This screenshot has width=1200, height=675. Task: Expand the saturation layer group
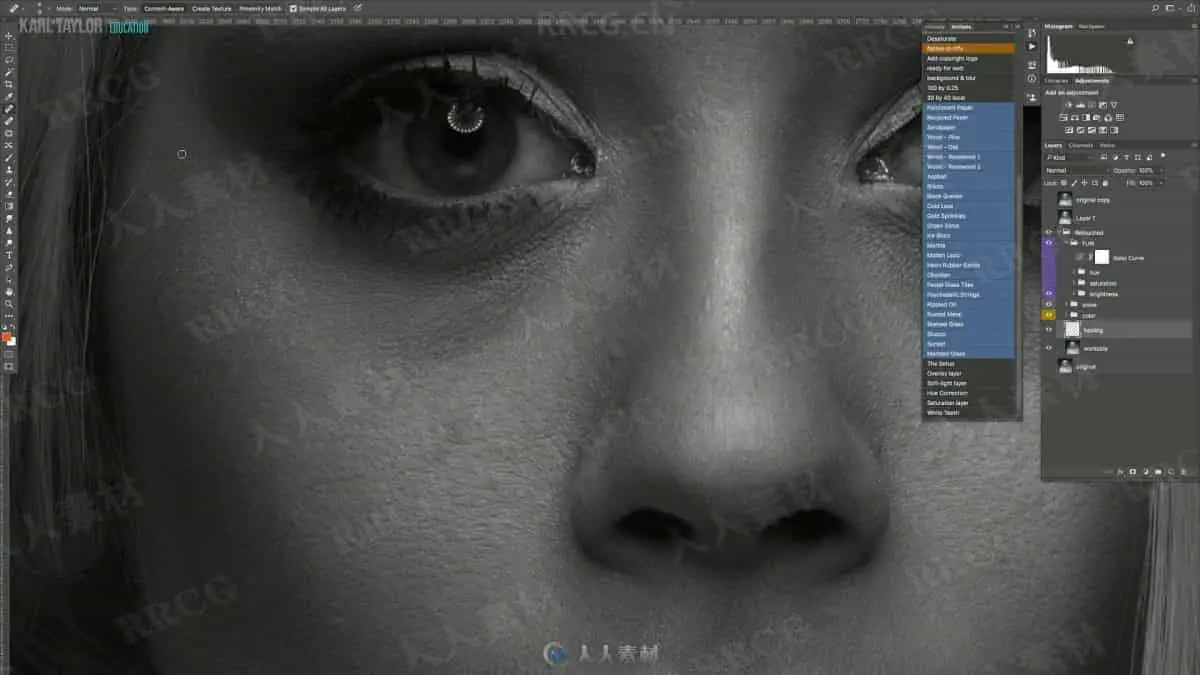[1075, 283]
